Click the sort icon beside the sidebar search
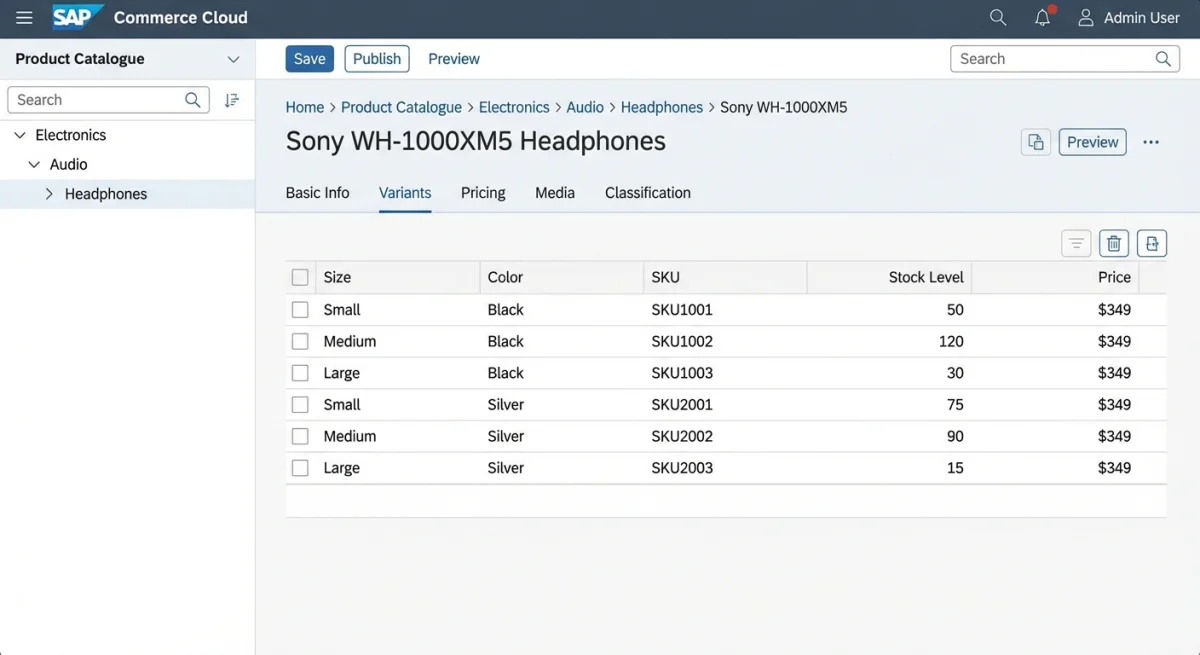1200x655 pixels. [x=232, y=99]
